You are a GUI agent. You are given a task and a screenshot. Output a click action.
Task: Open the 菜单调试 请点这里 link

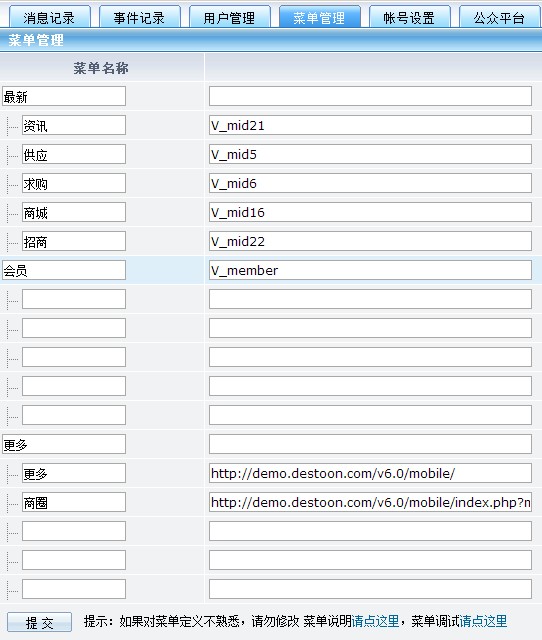tap(483, 621)
